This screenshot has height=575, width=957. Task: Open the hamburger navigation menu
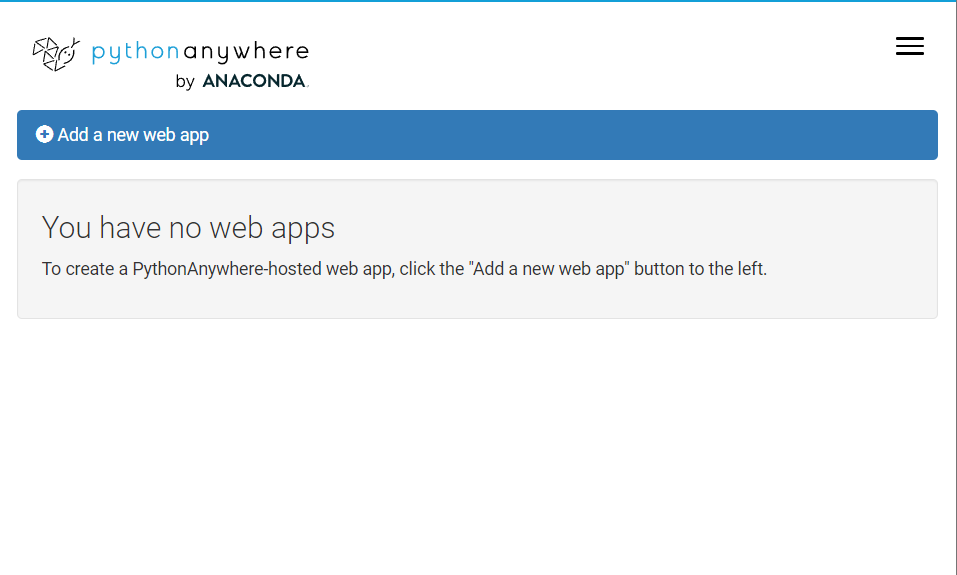click(x=909, y=46)
